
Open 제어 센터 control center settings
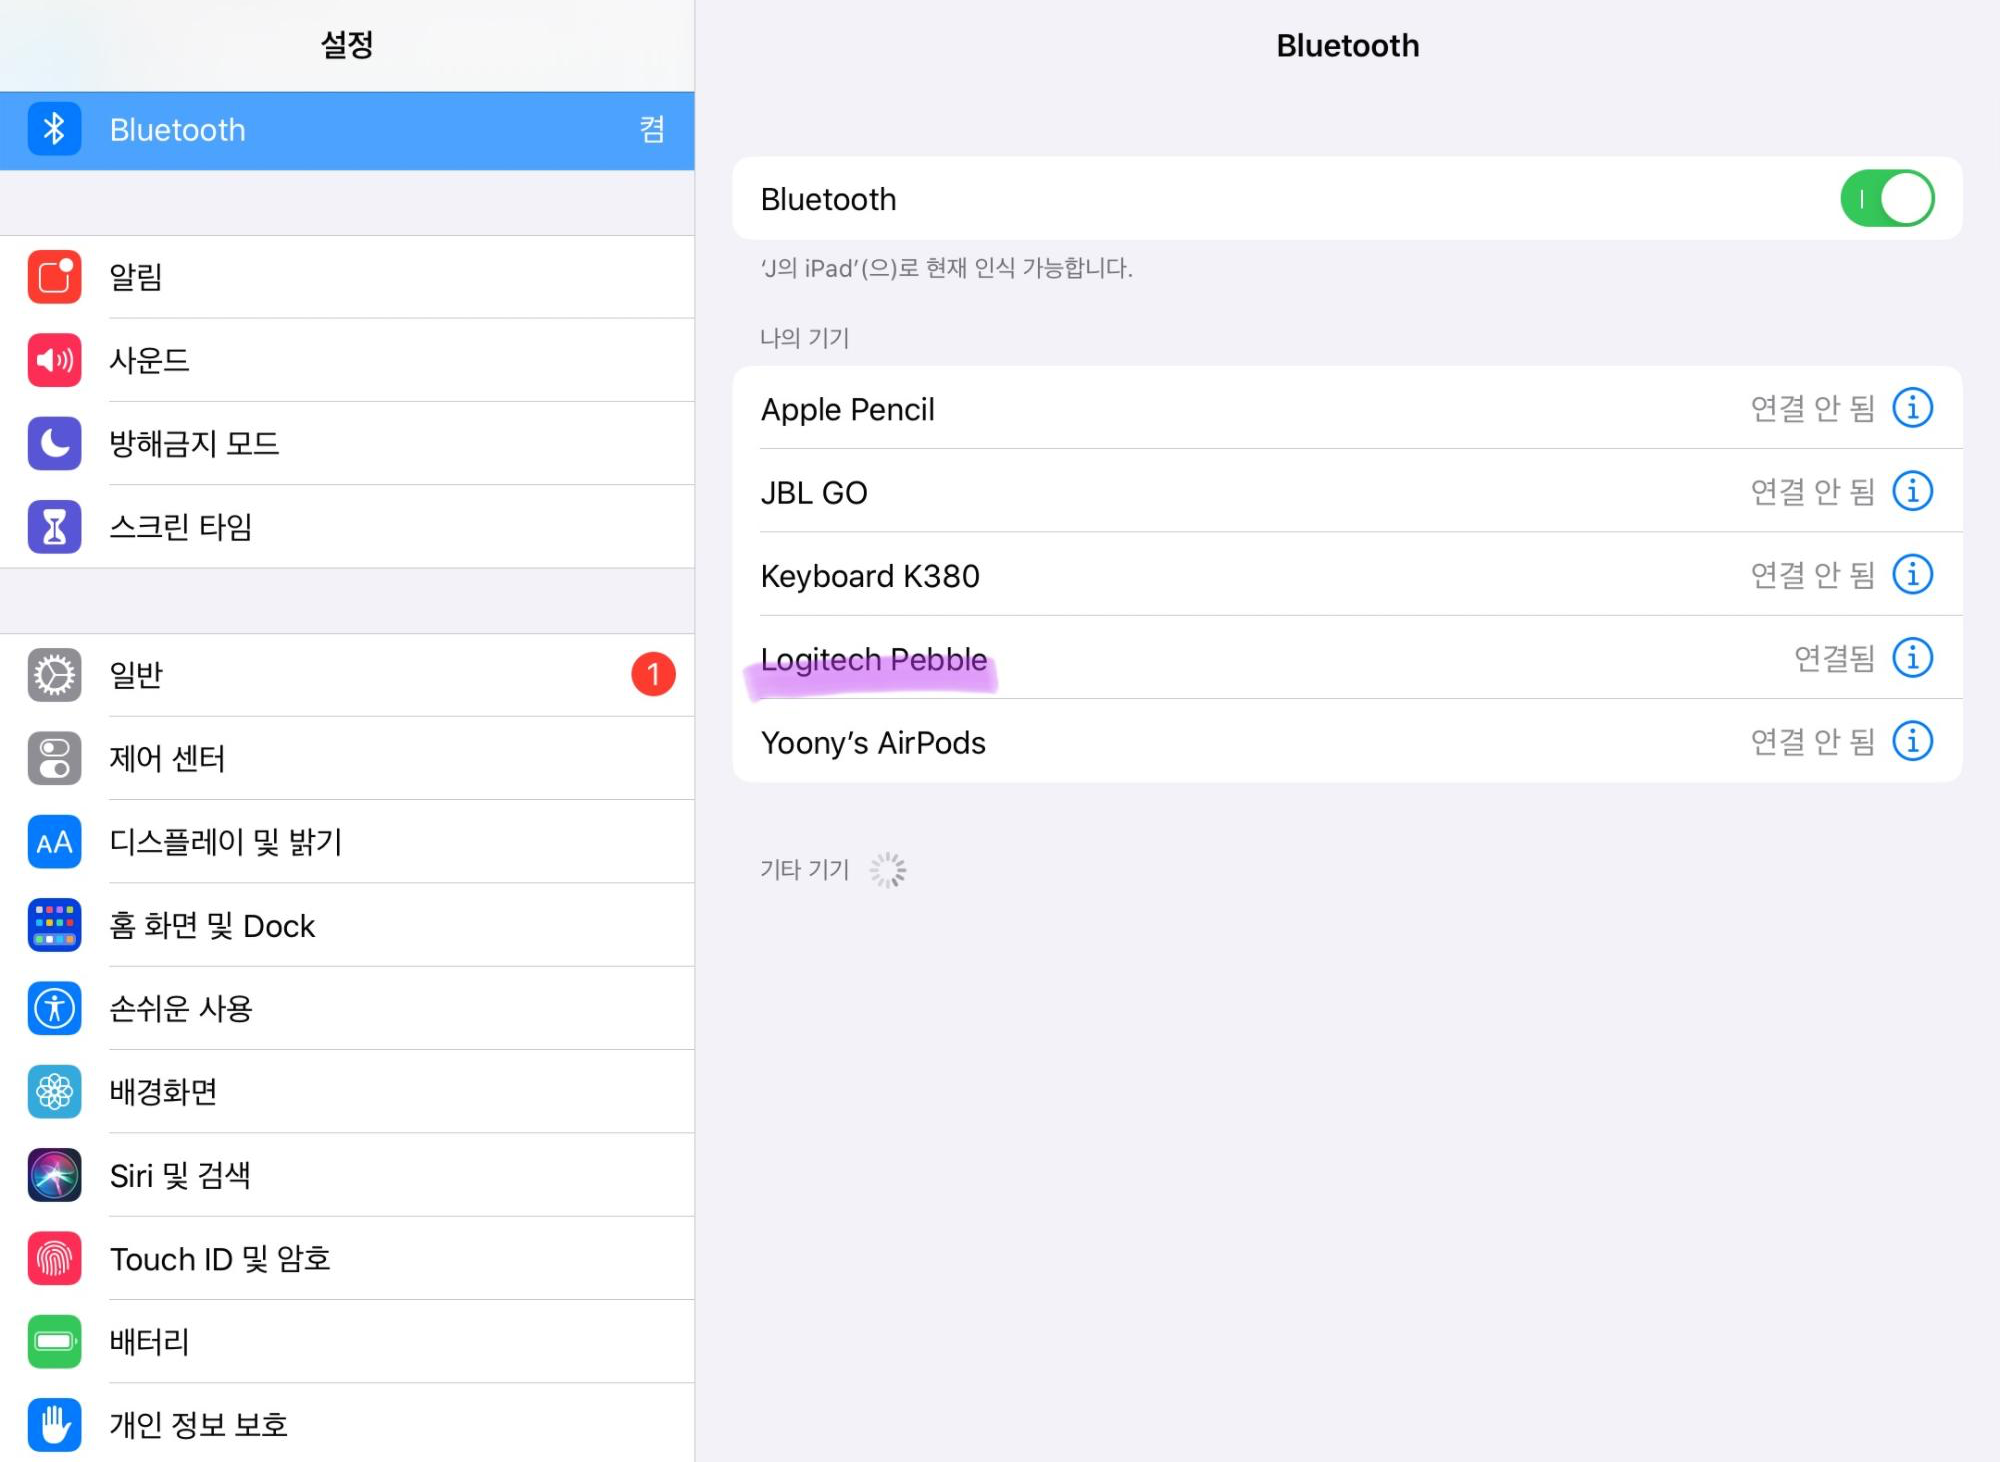(346, 759)
